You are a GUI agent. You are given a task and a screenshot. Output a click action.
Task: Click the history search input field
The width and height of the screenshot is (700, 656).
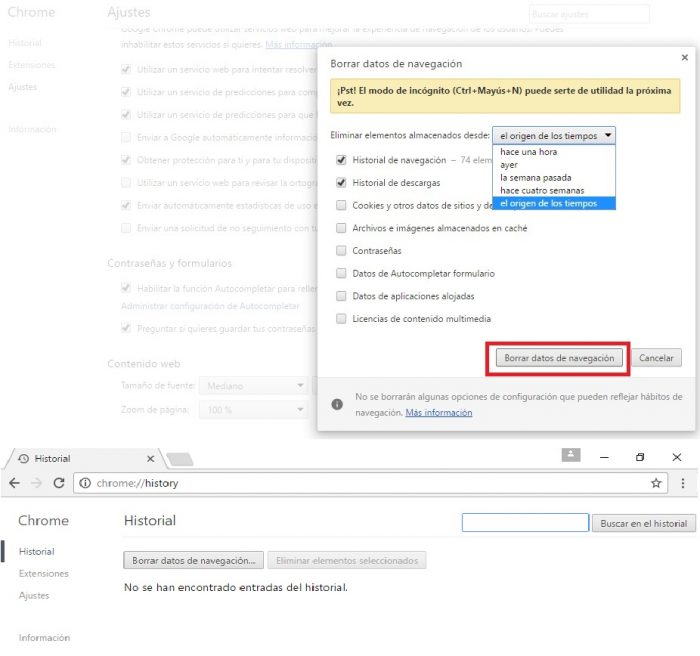click(525, 523)
